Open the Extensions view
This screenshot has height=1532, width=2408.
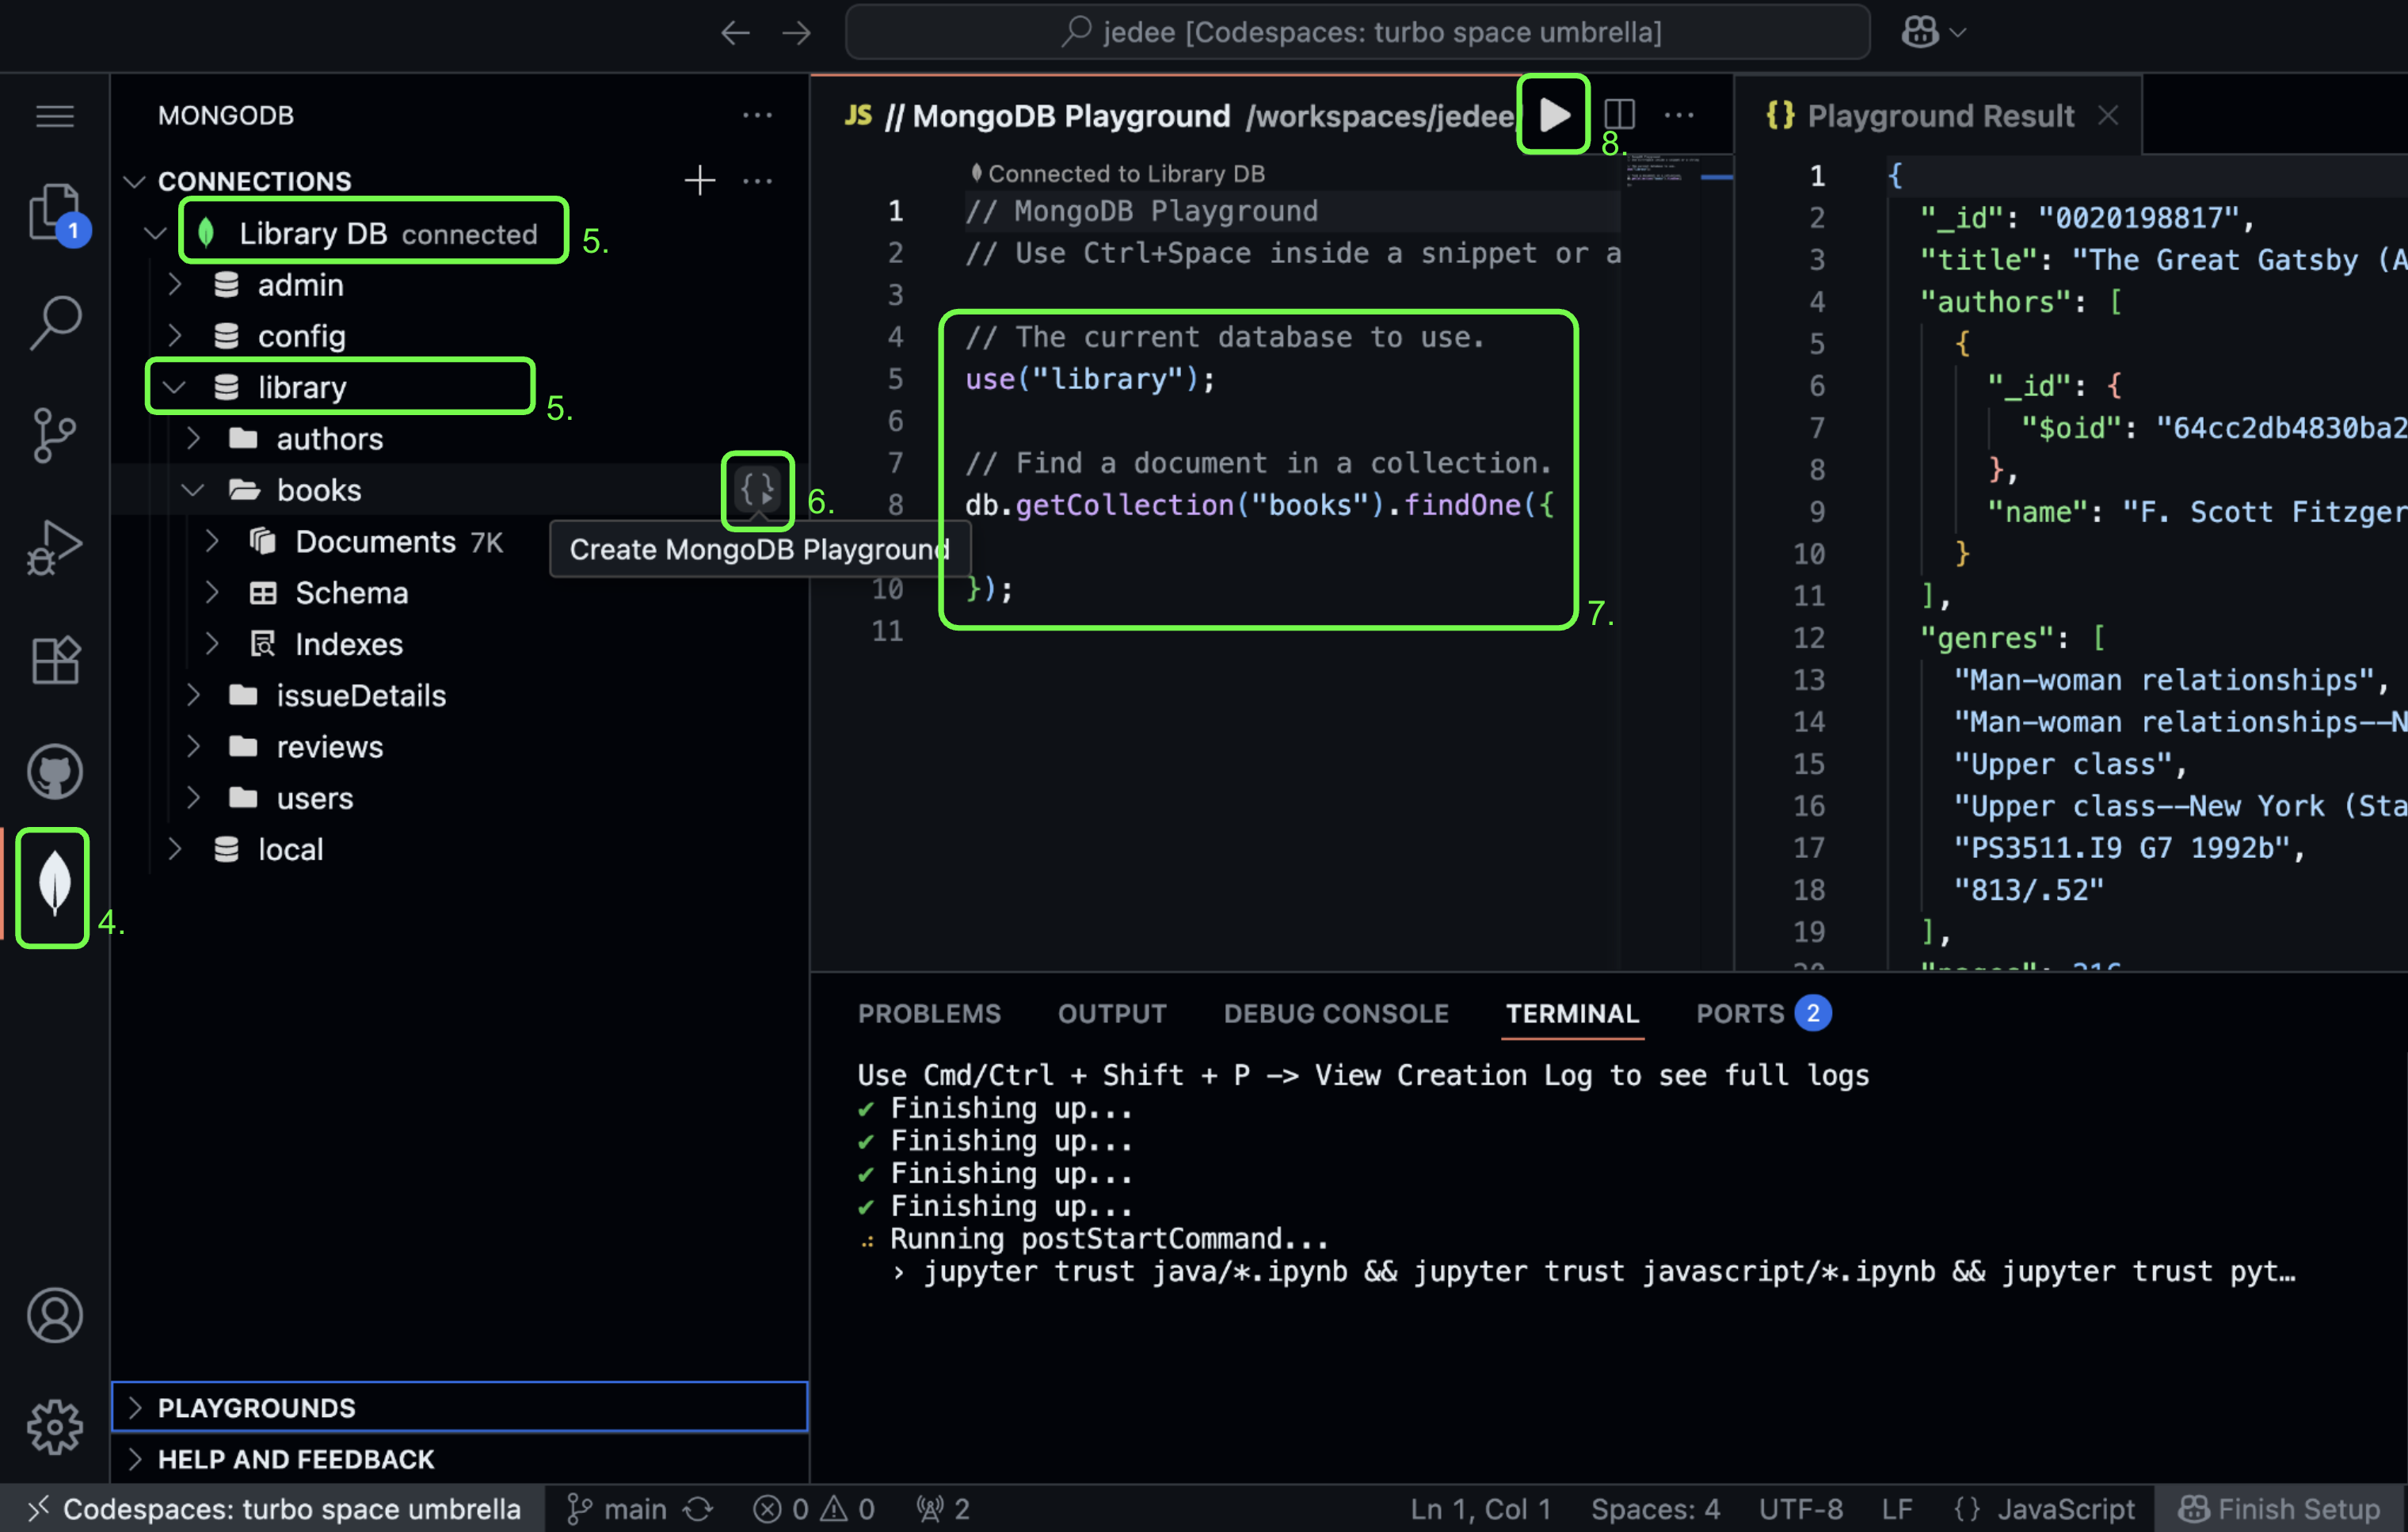click(54, 660)
